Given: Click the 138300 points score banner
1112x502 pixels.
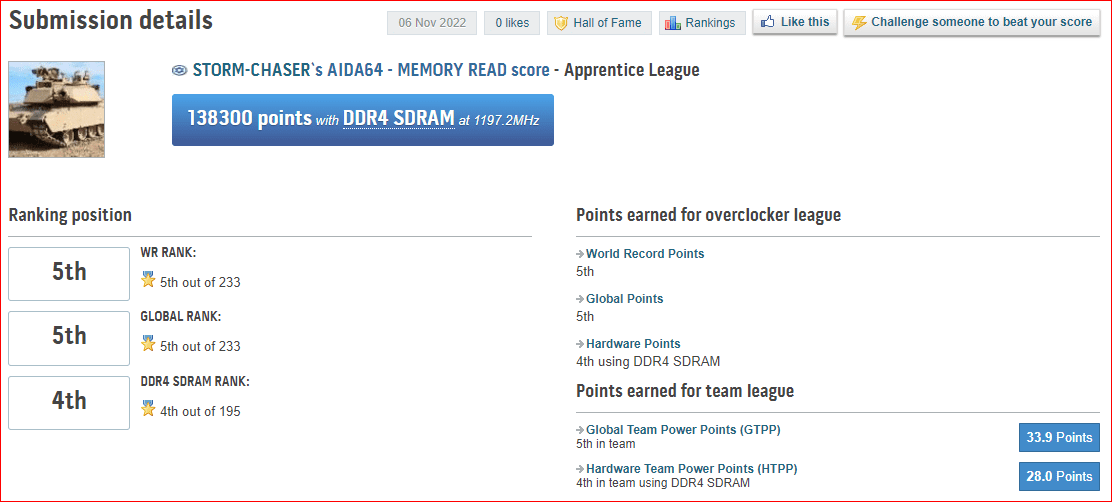Looking at the screenshot, I should click(x=362, y=120).
